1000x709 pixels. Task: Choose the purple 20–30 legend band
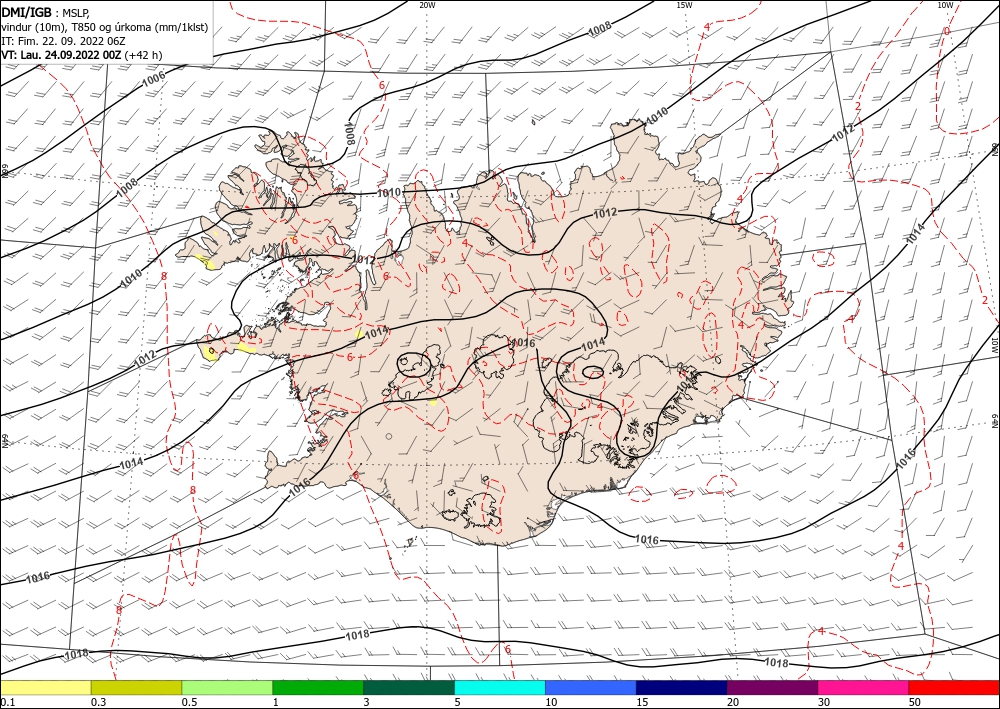[772, 687]
